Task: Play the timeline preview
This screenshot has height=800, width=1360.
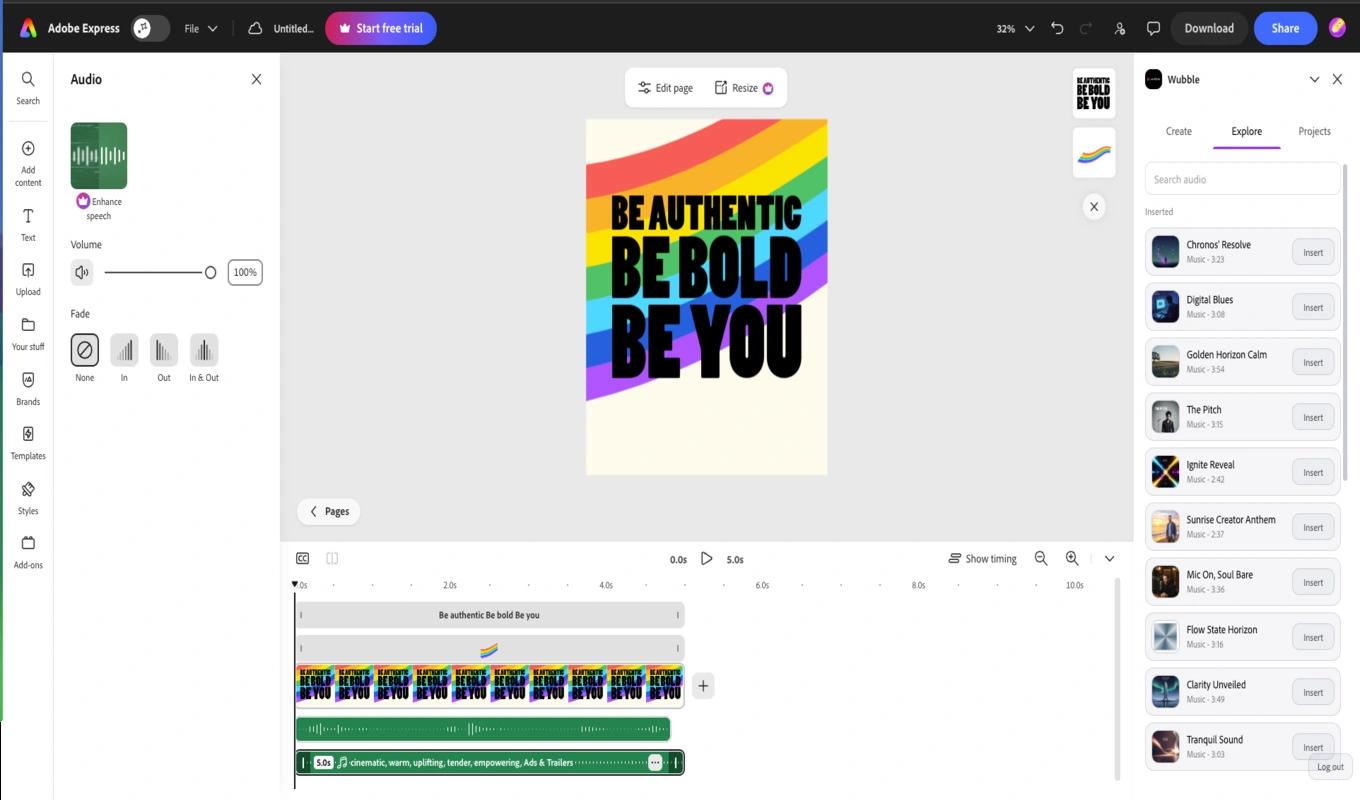Action: point(706,559)
